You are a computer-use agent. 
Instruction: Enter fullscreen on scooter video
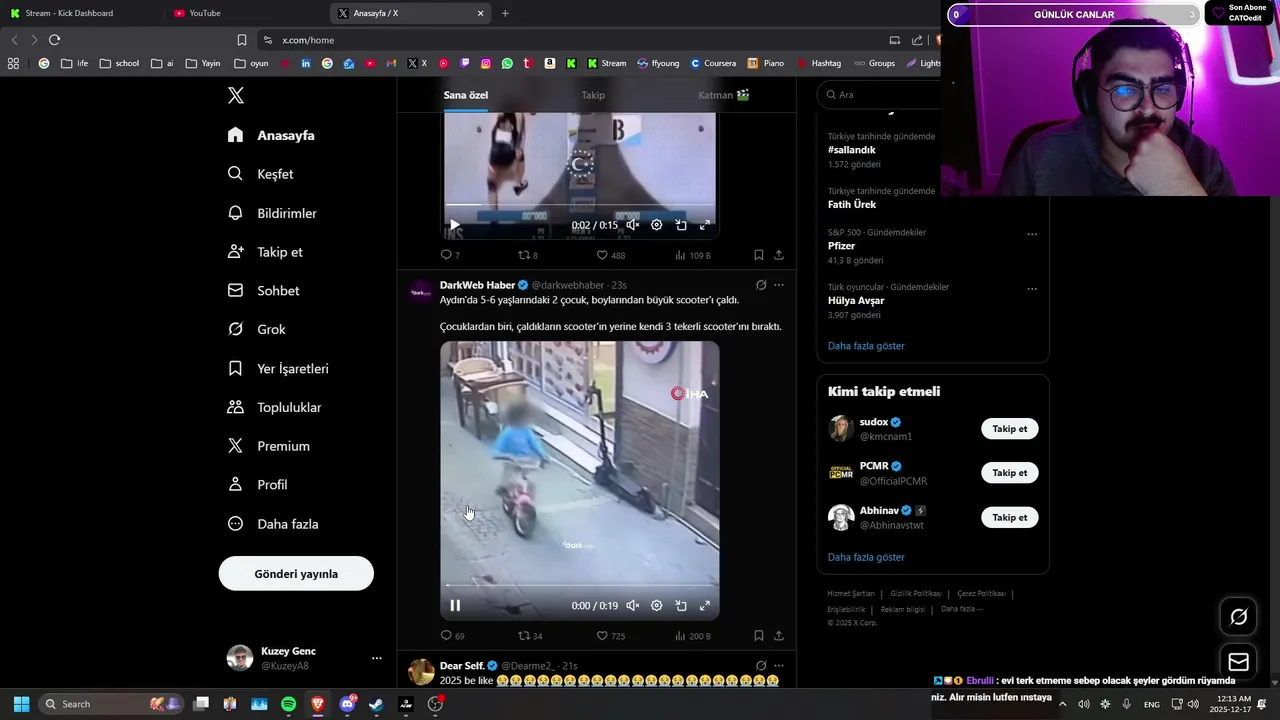[x=705, y=605]
